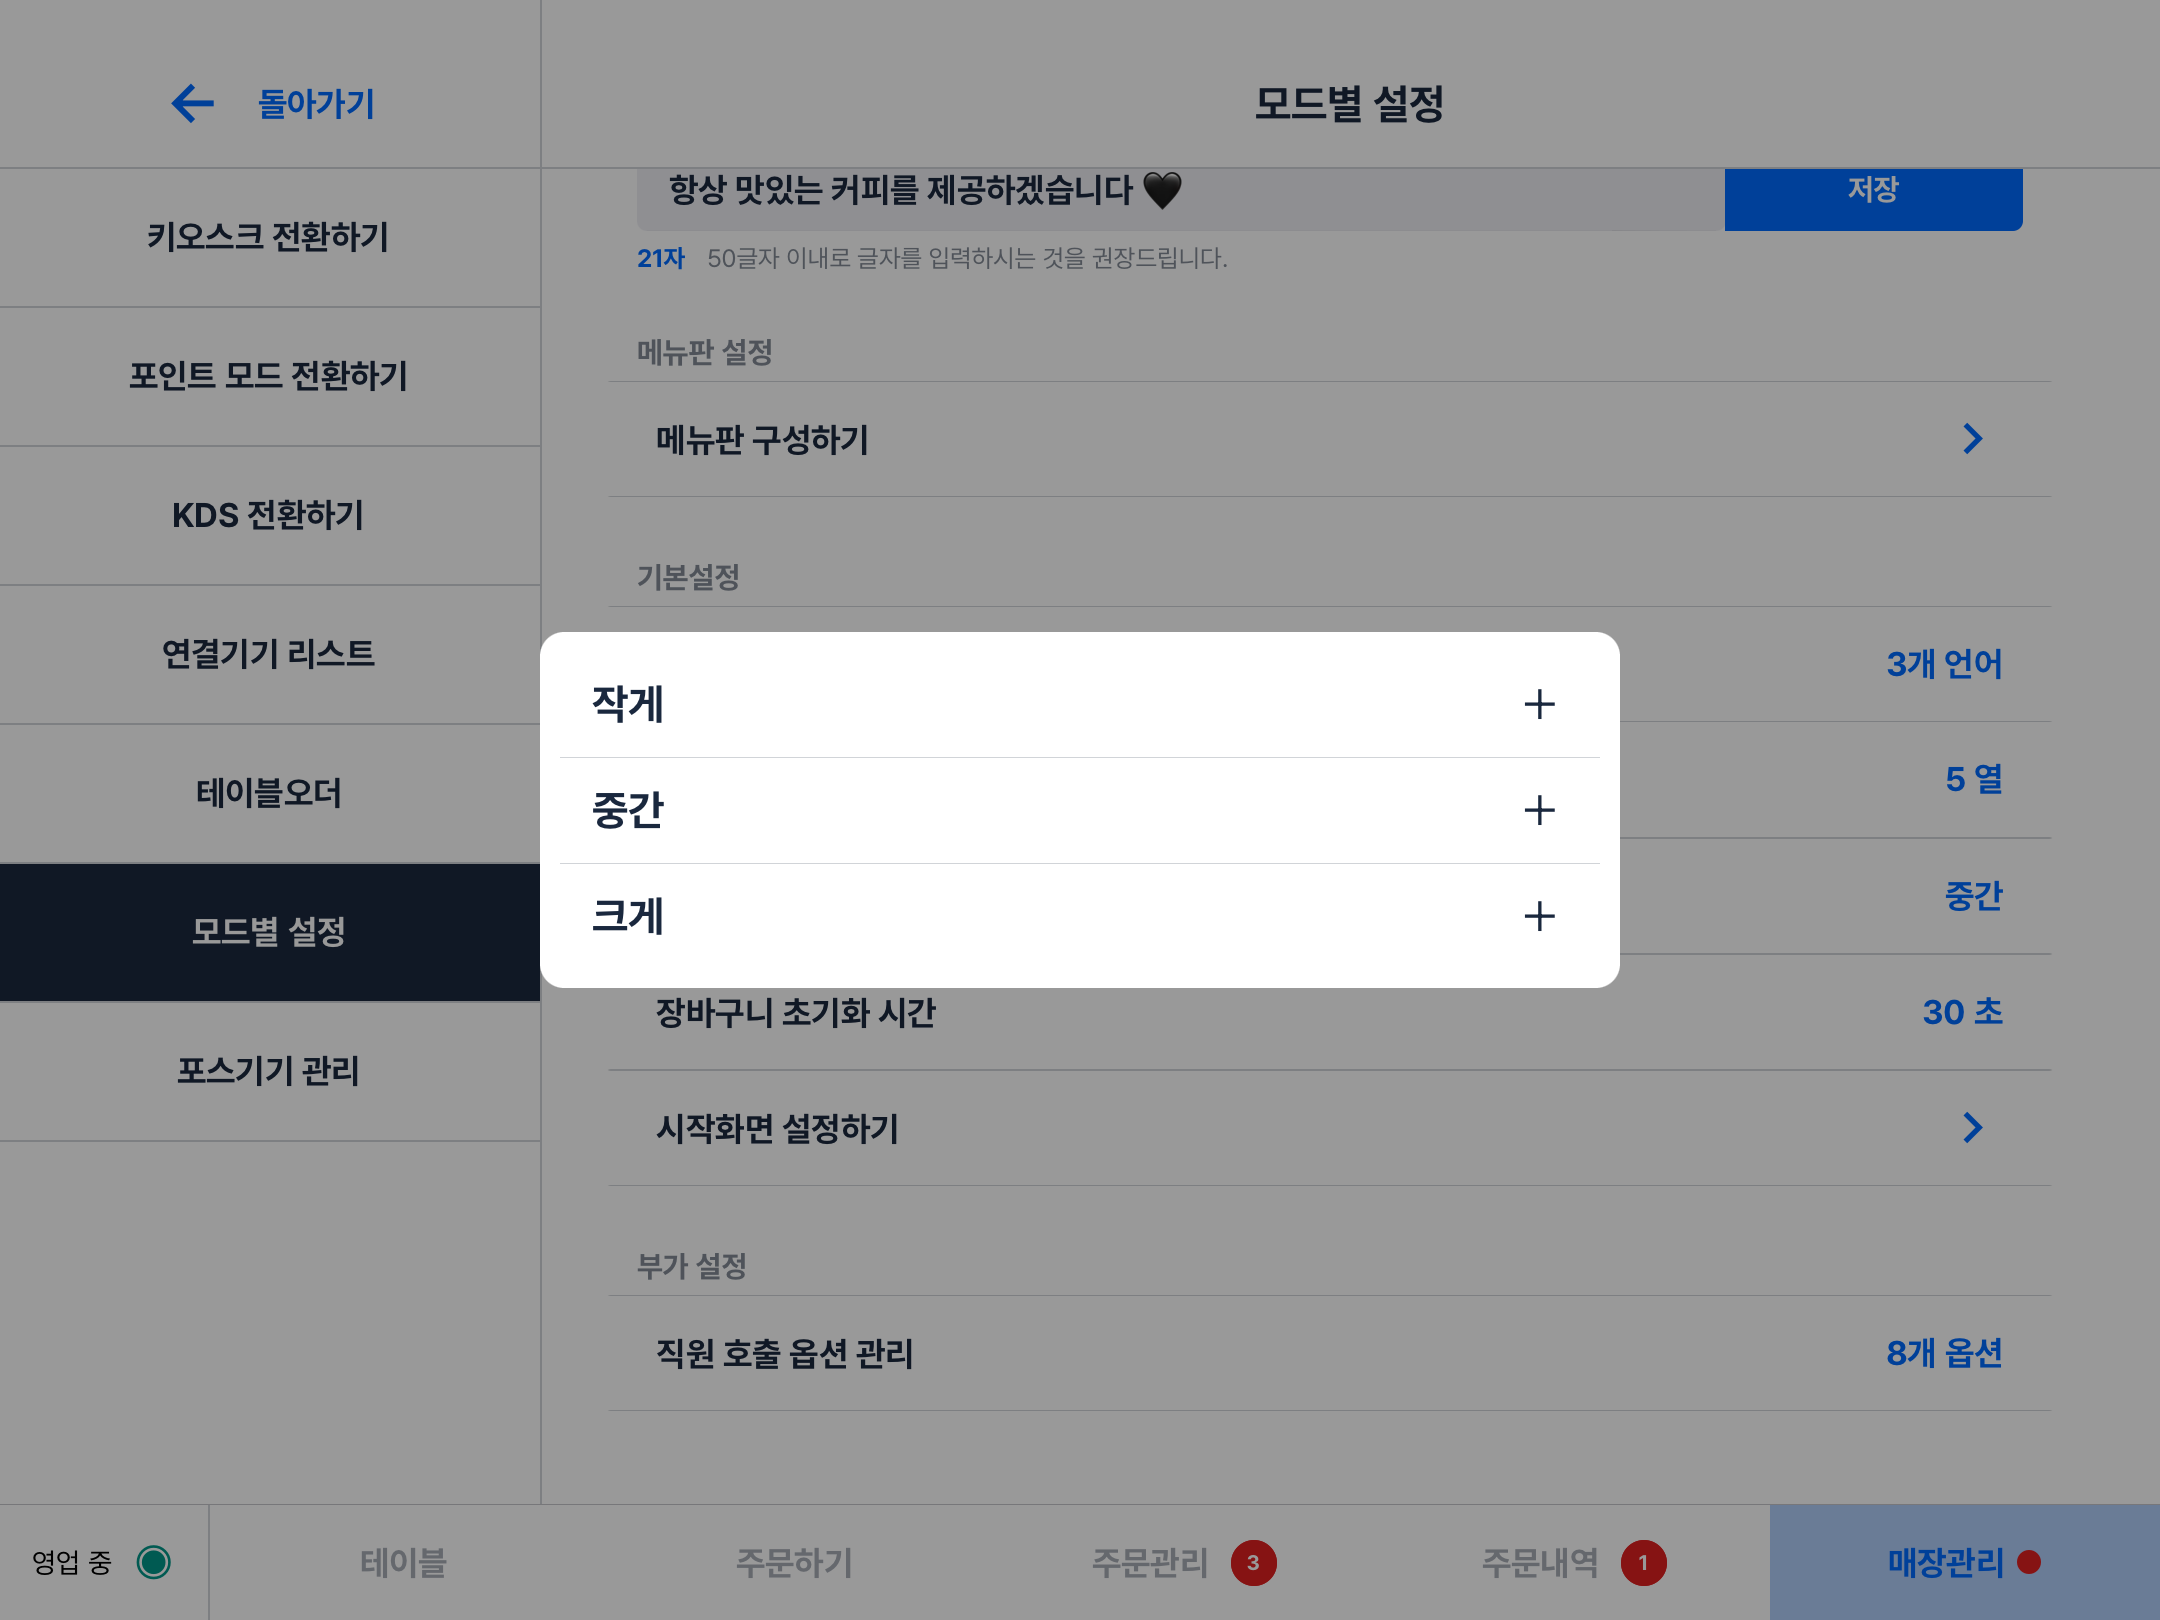This screenshot has width=2160, height=1620.
Task: Open the 3개 언어 selector
Action: click(x=1943, y=664)
